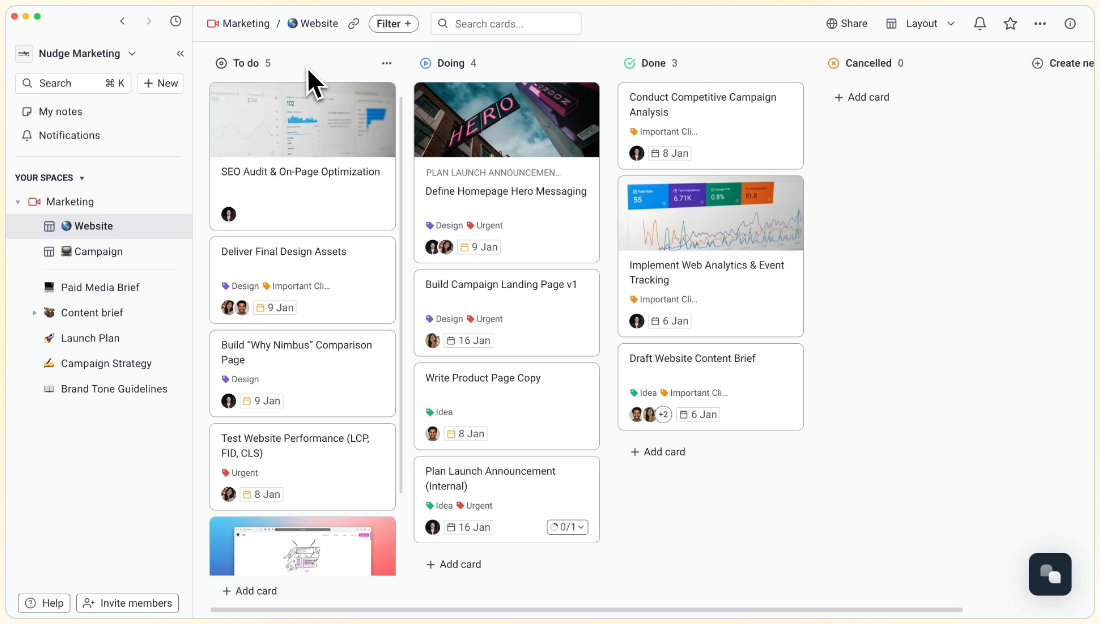Click the Done status check icon

pos(629,63)
